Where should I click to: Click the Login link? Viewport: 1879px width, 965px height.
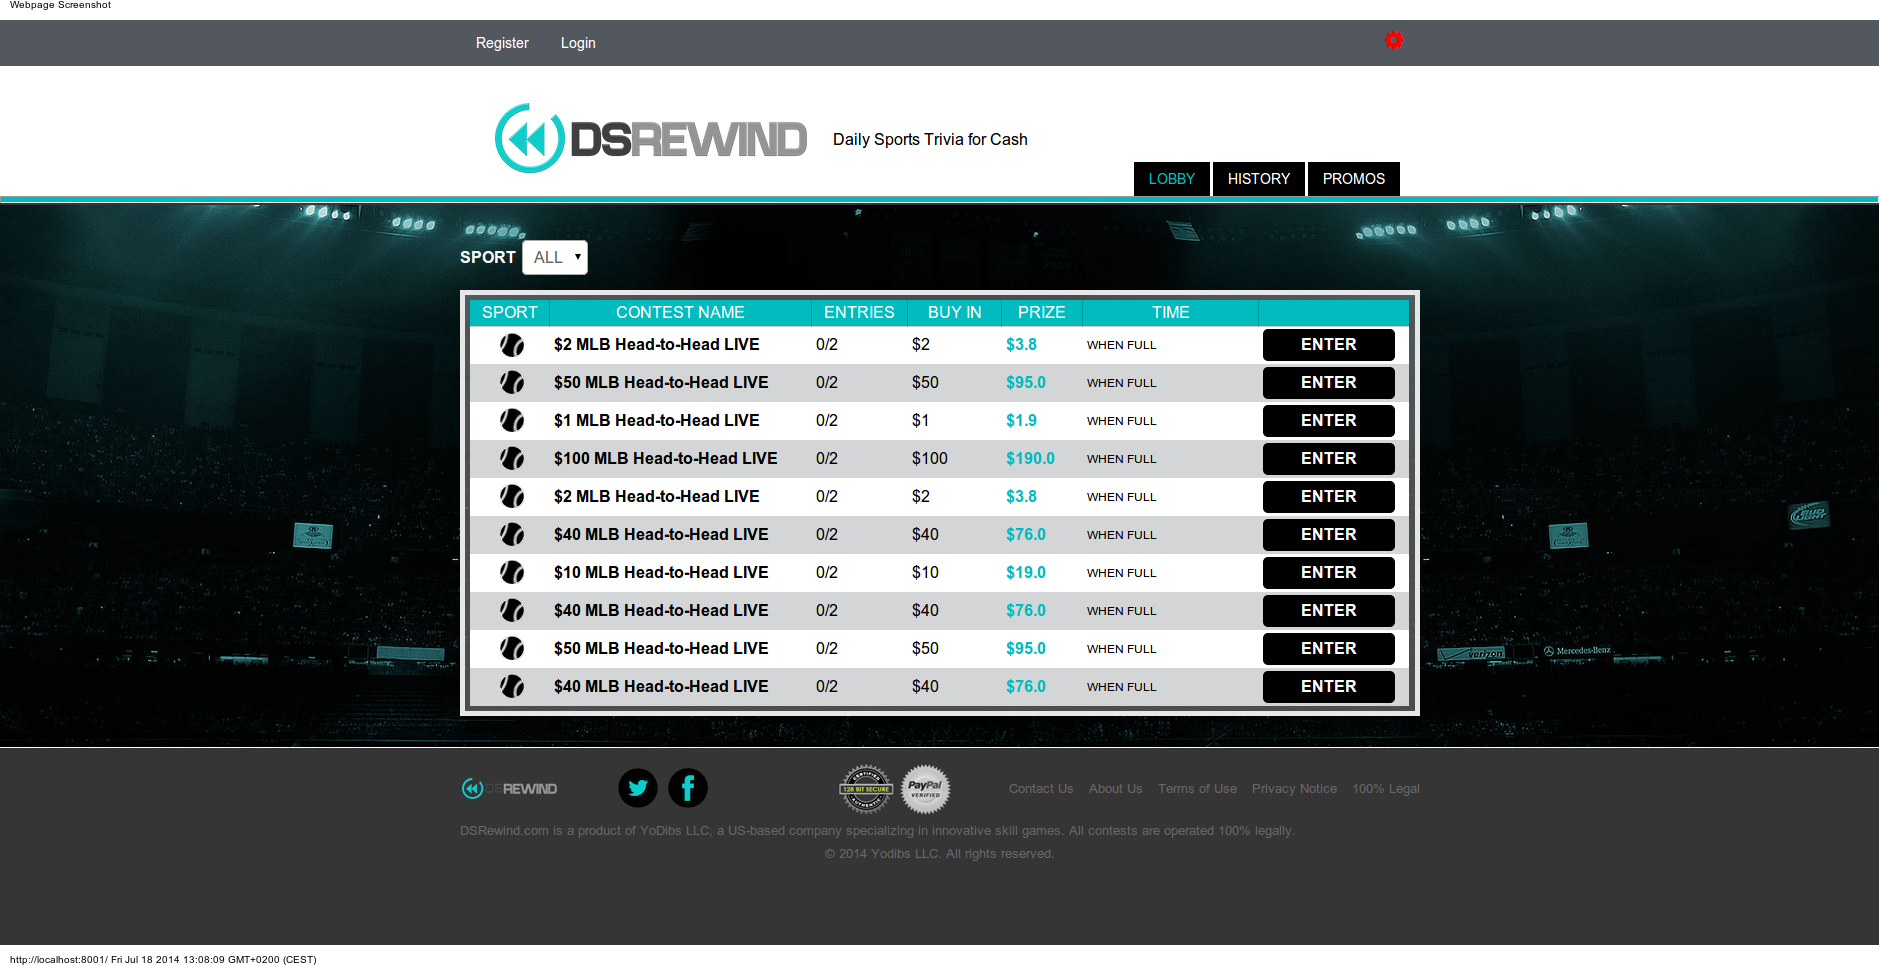pyautogui.click(x=578, y=43)
